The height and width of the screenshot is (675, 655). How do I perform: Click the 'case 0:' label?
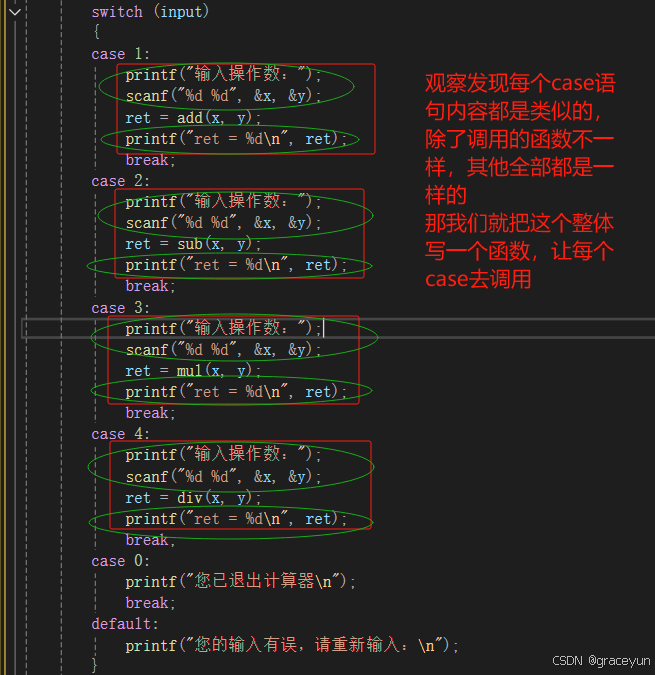(120, 561)
